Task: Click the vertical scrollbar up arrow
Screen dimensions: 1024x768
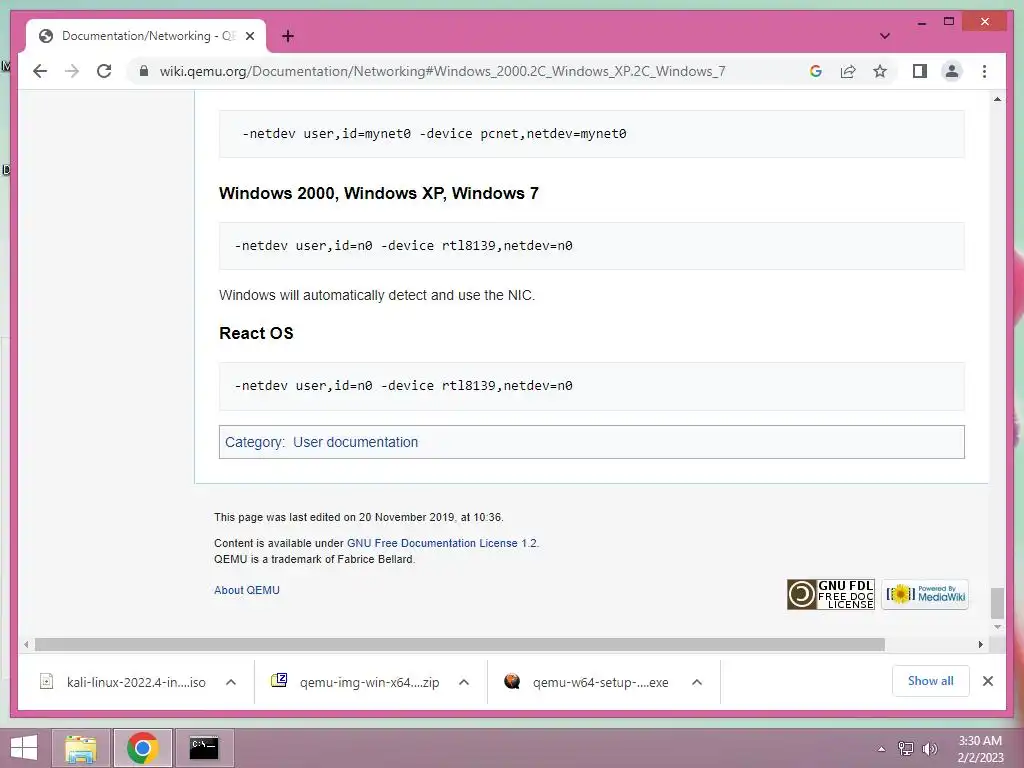Action: pyautogui.click(x=997, y=99)
